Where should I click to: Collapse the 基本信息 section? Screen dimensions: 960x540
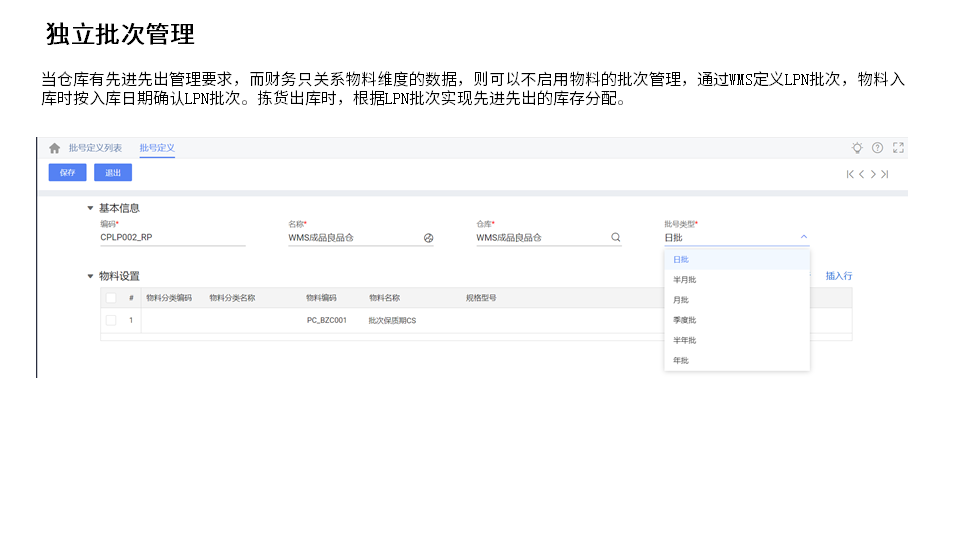tap(90, 208)
